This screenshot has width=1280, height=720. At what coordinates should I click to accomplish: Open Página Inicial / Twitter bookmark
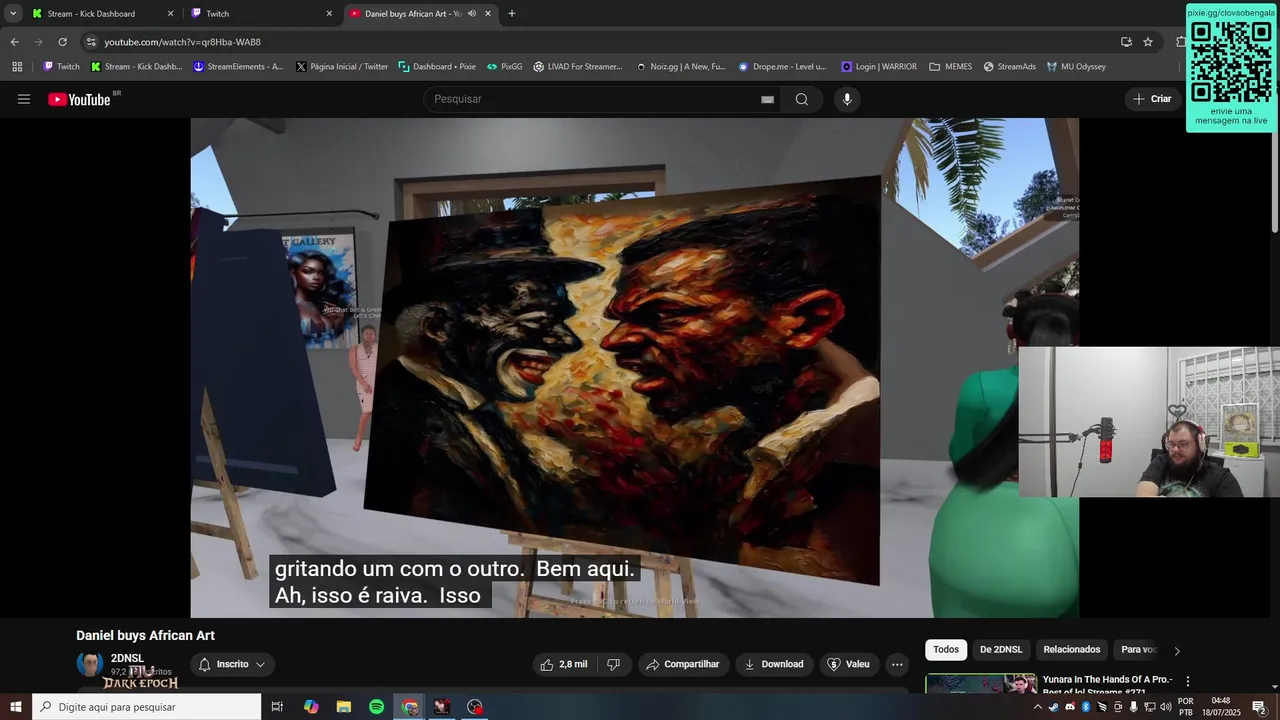(x=342, y=67)
